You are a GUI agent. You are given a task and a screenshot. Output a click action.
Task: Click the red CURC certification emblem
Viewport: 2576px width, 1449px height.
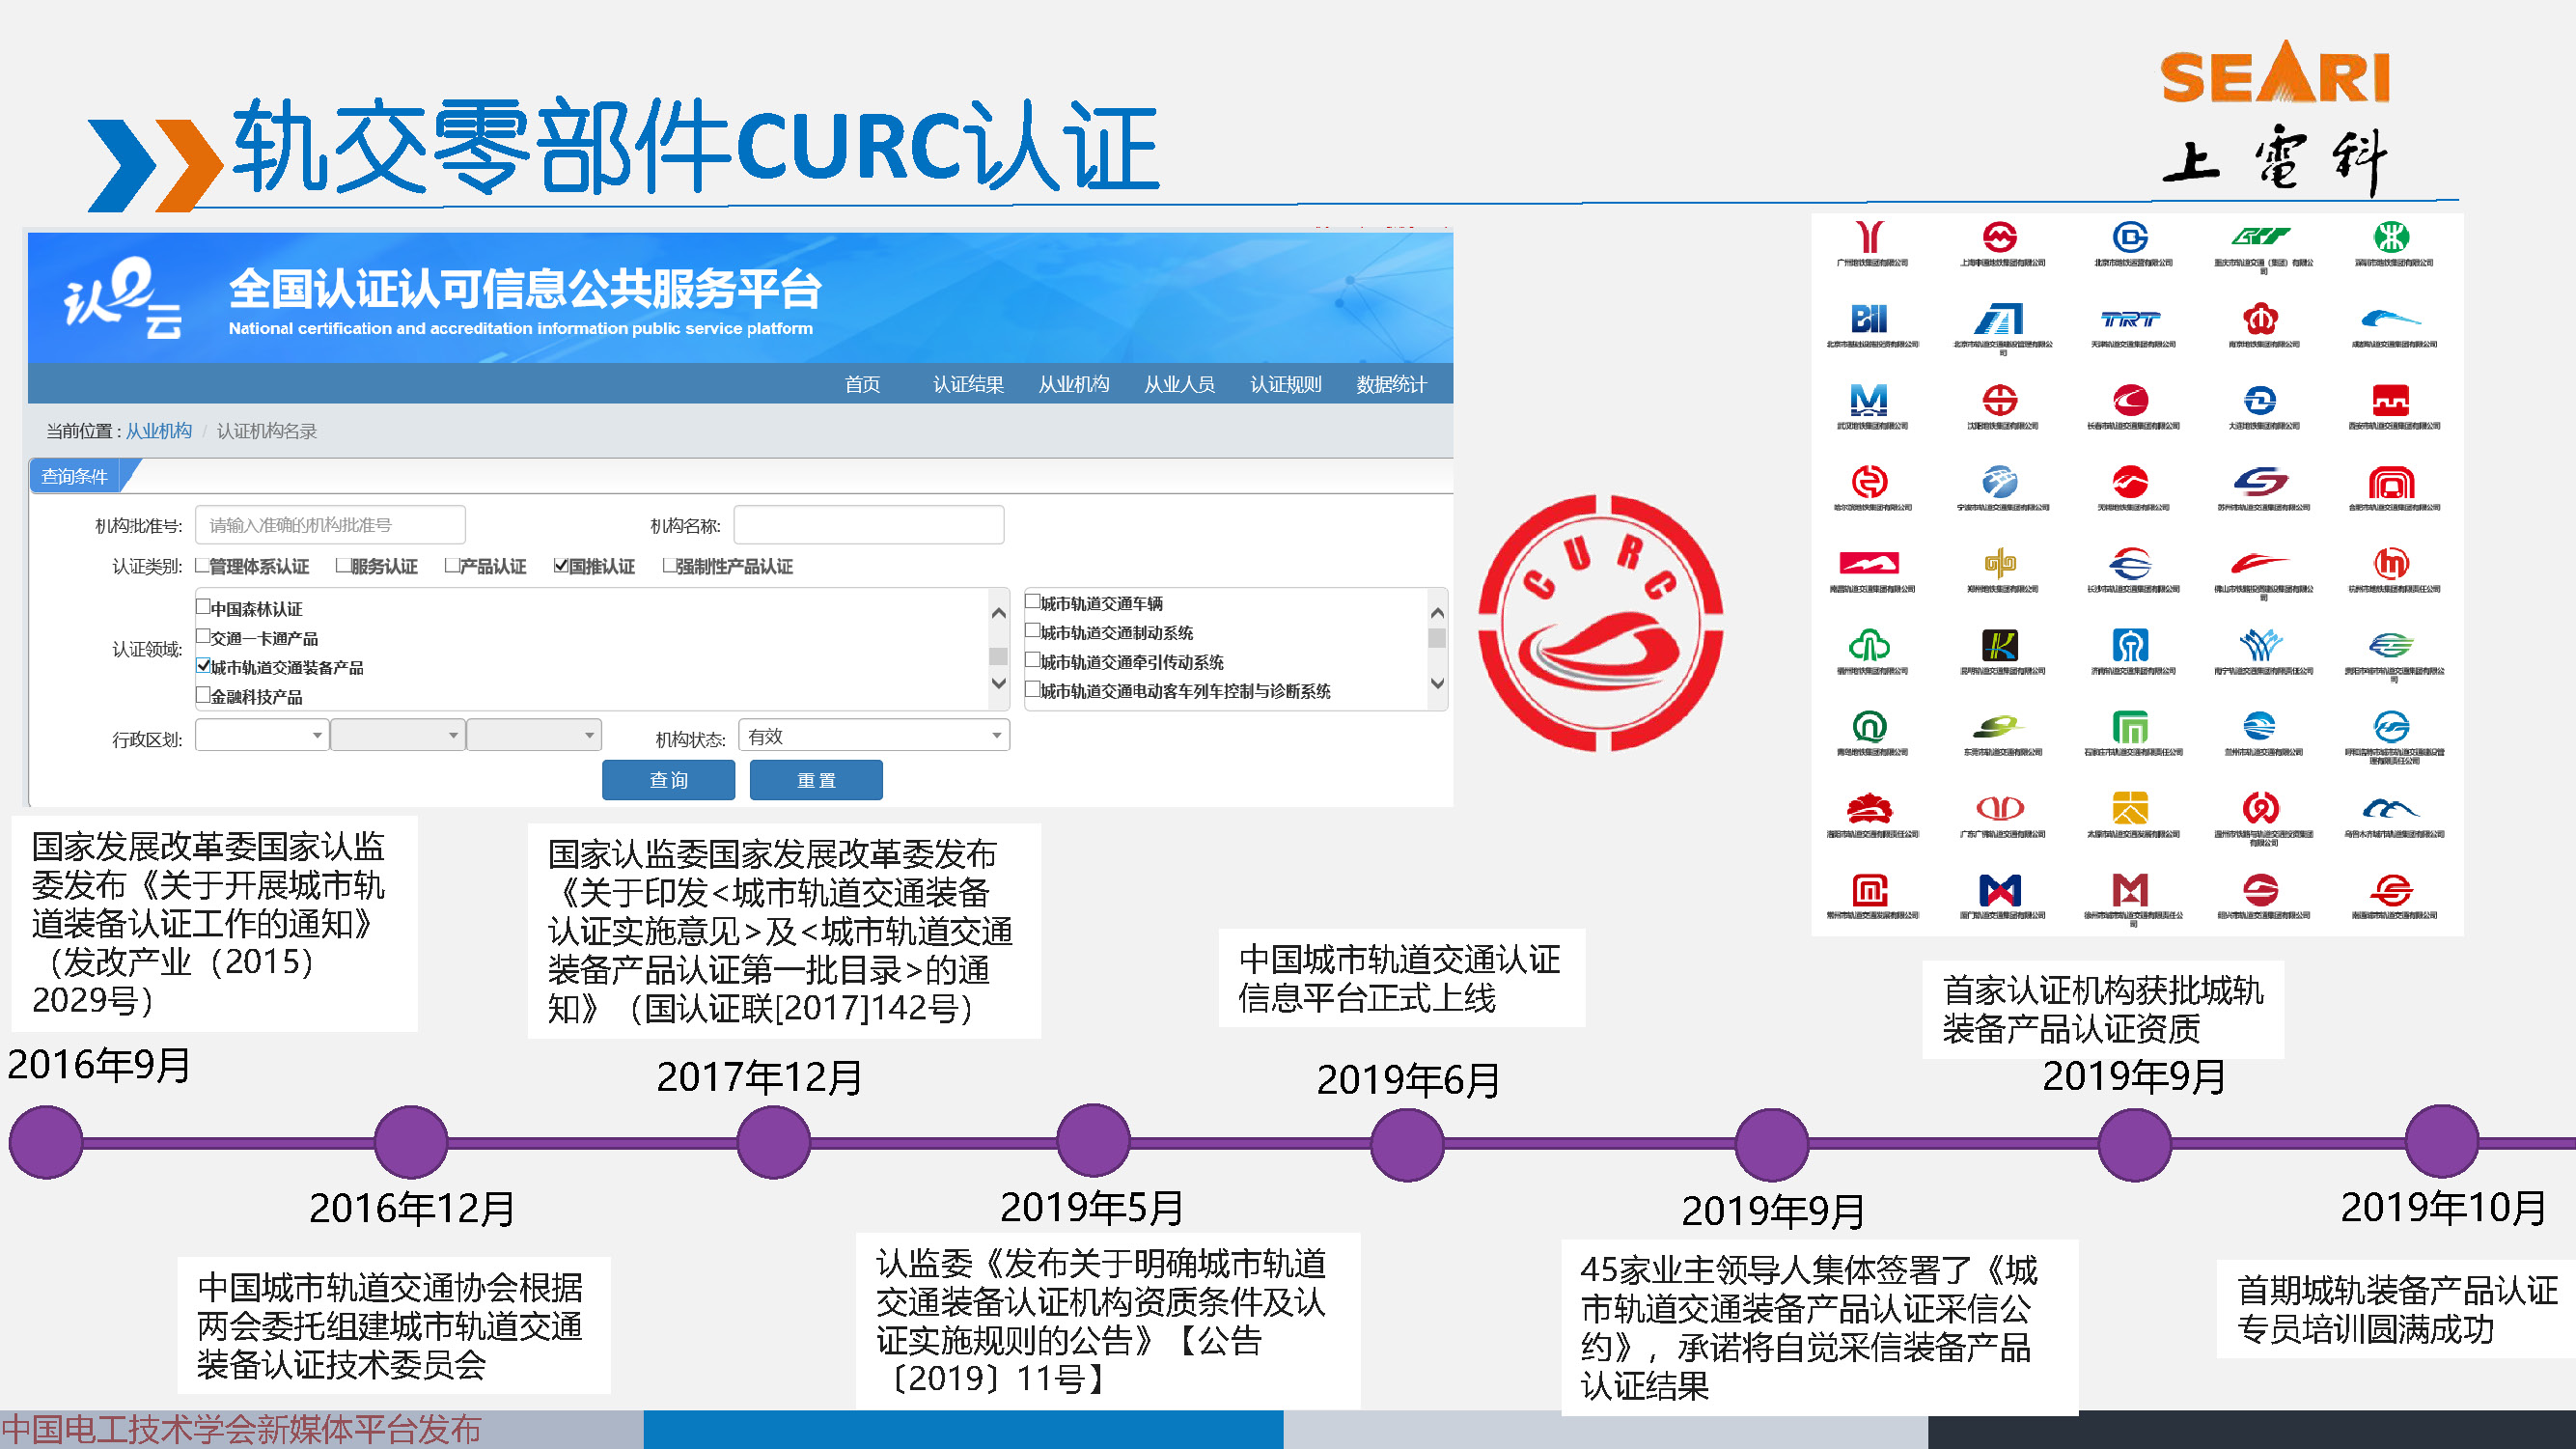(1600, 623)
